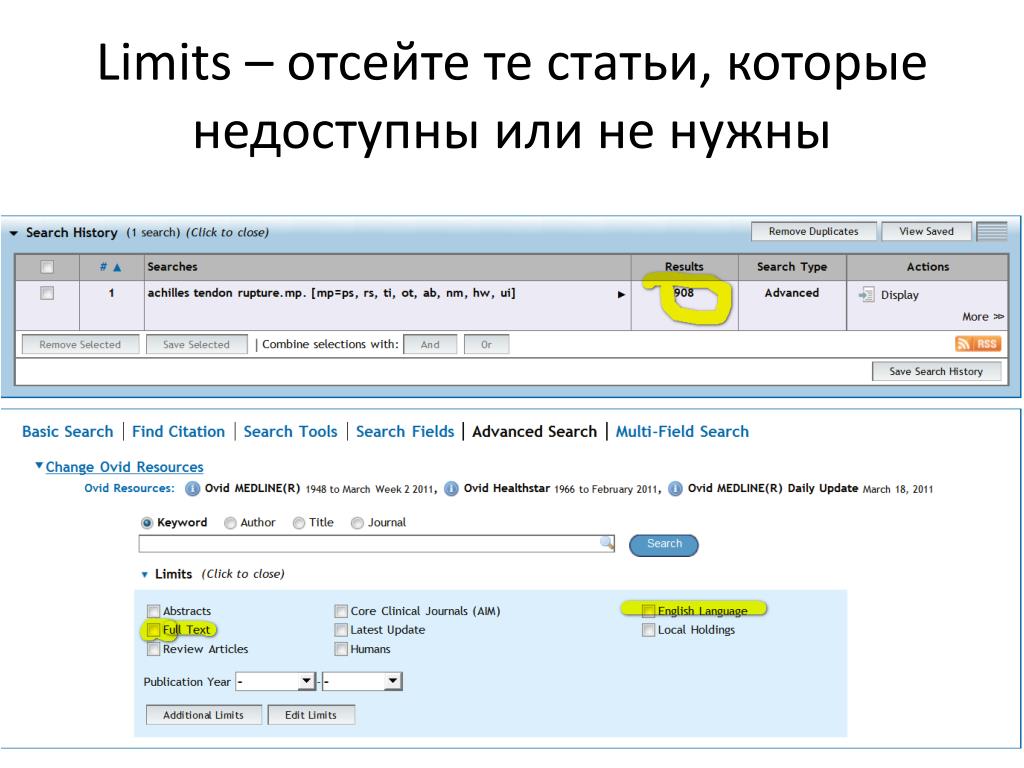This screenshot has height=768, width=1024.
Task: Click the View Saved button
Action: [926, 231]
